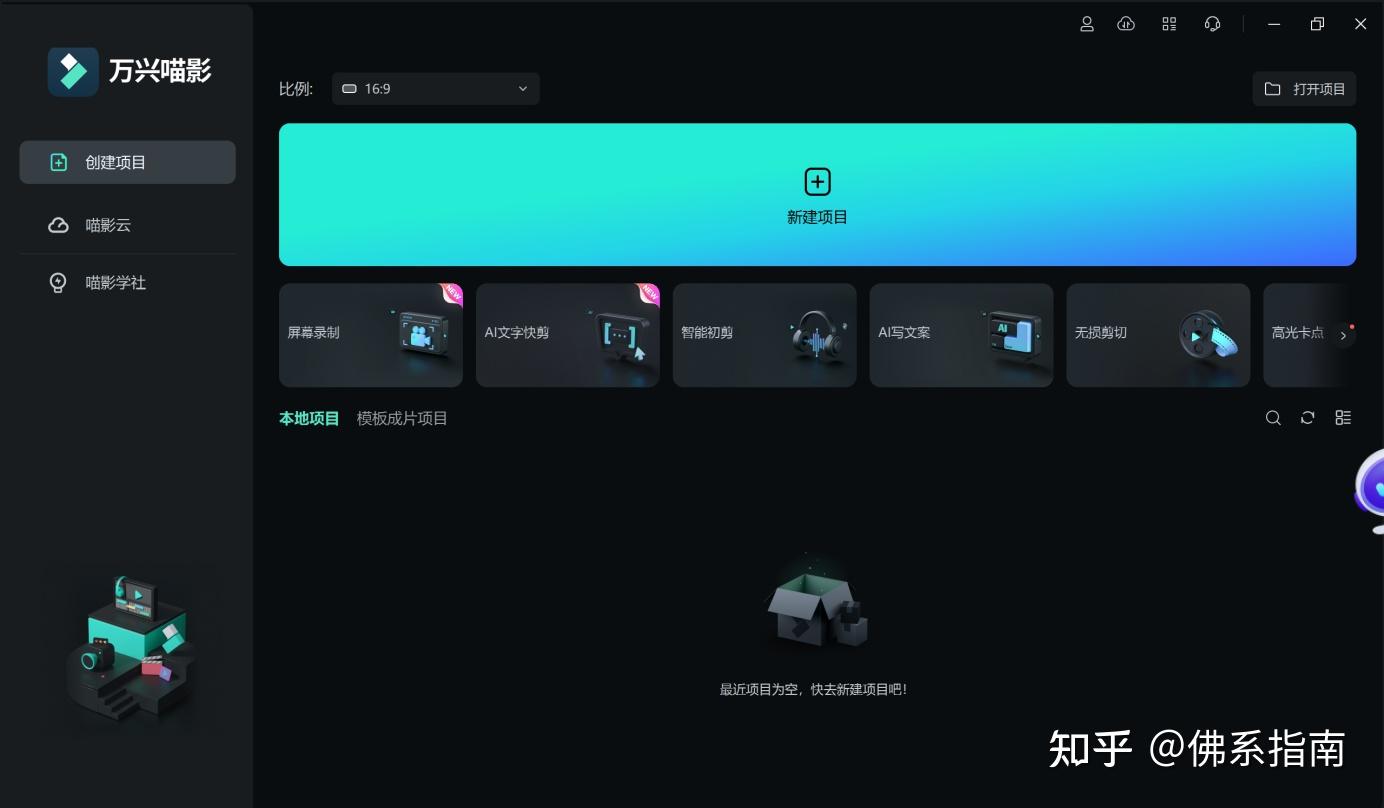Show more feature cards with right arrow
This screenshot has height=808, width=1384.
(x=1344, y=336)
